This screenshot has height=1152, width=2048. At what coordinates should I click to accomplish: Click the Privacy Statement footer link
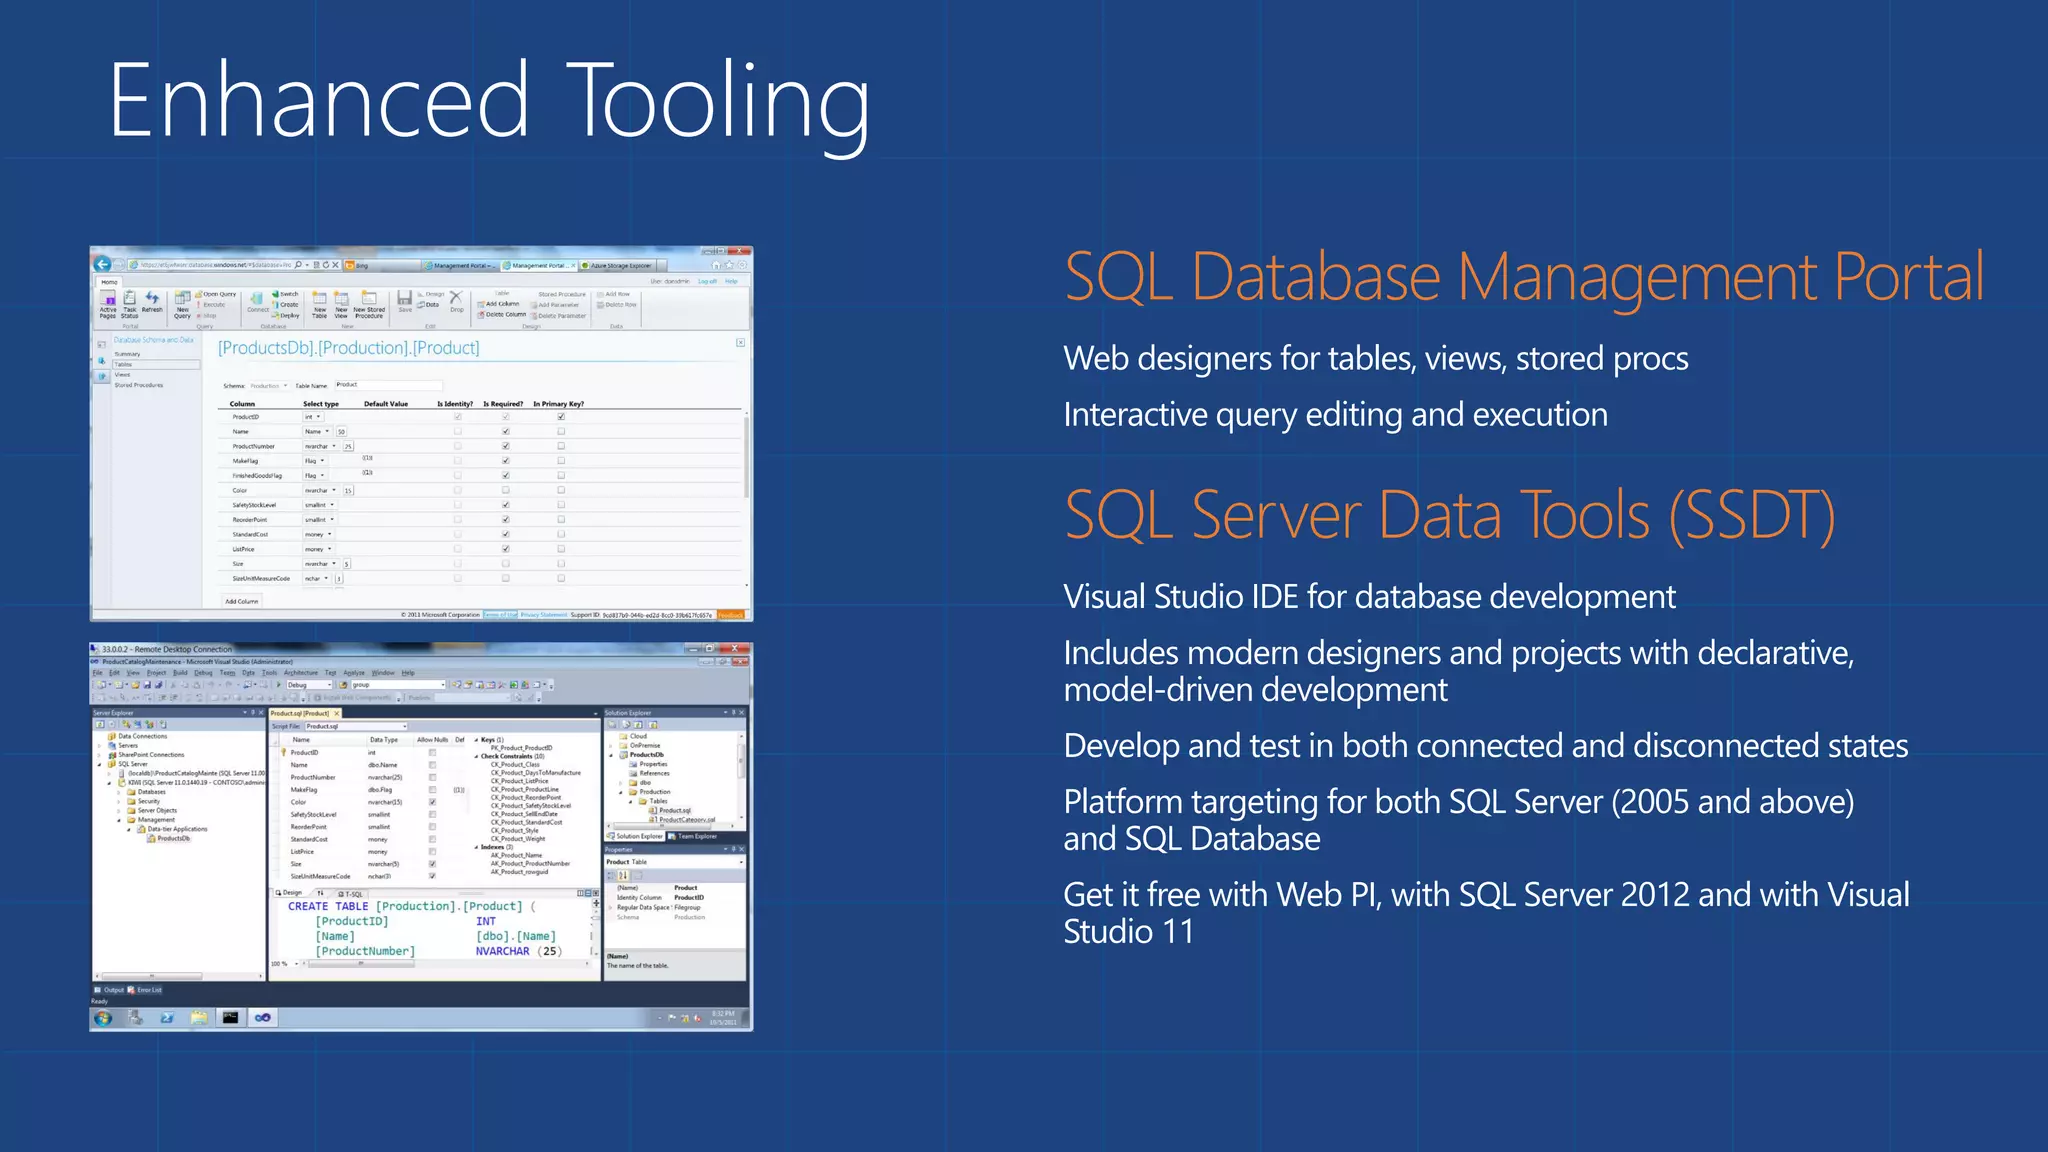coord(544,615)
